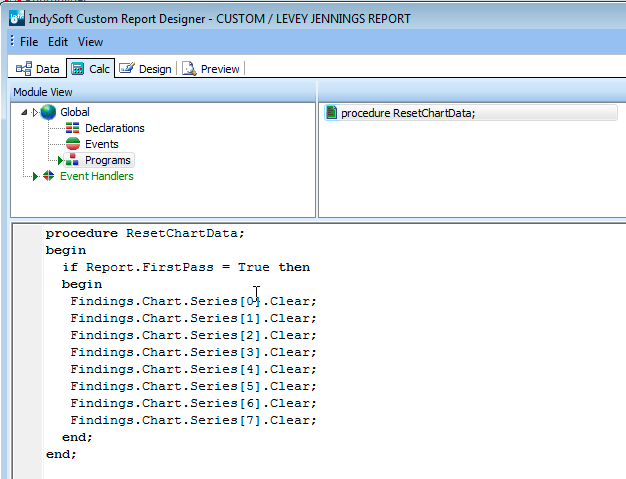Click the 'if Report.FirstPass = True then' line
Image resolution: width=626 pixels, height=479 pixels.
[x=186, y=267]
